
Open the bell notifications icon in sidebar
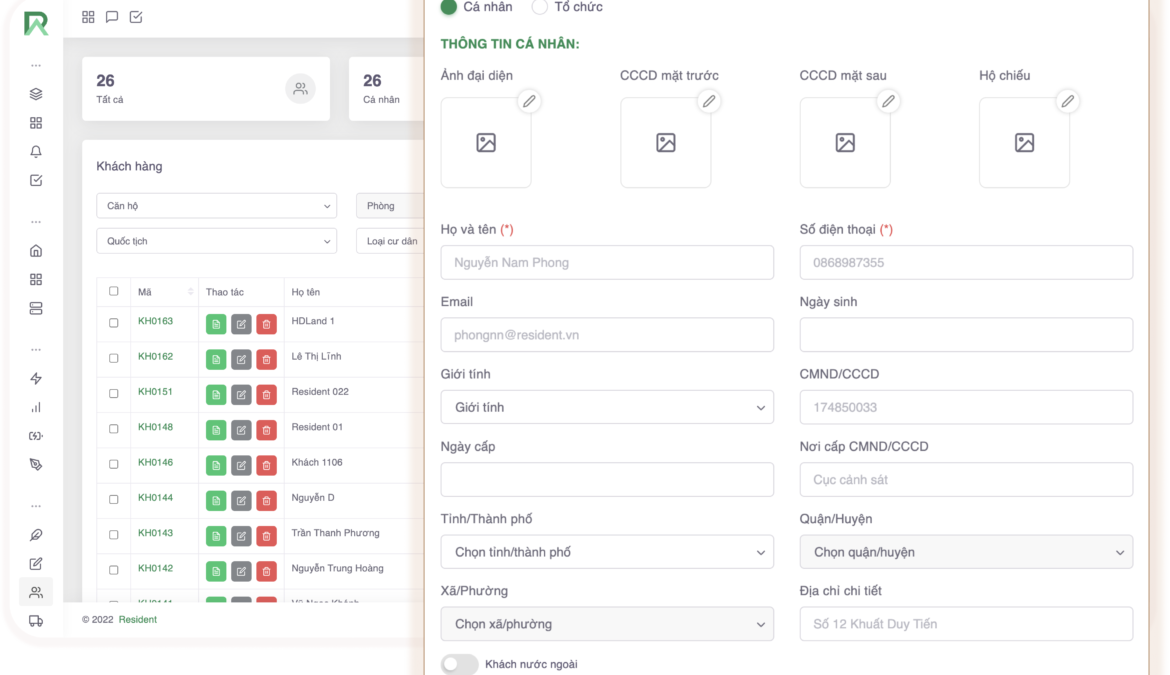(36, 152)
